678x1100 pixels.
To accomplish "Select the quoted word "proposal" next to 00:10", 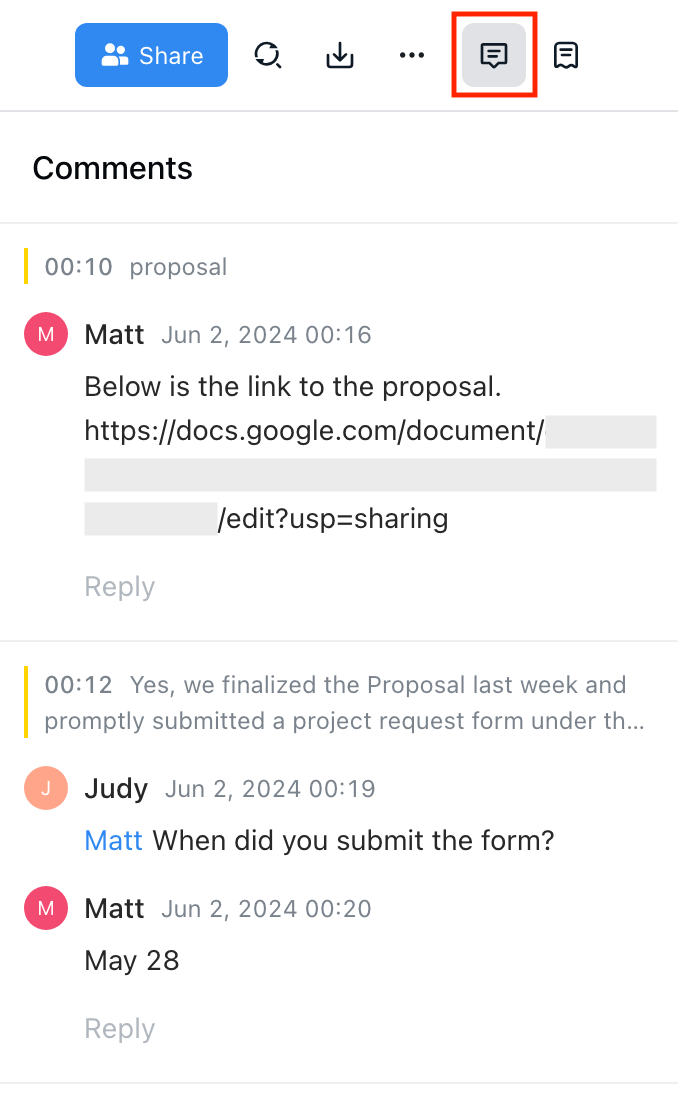I will [178, 267].
